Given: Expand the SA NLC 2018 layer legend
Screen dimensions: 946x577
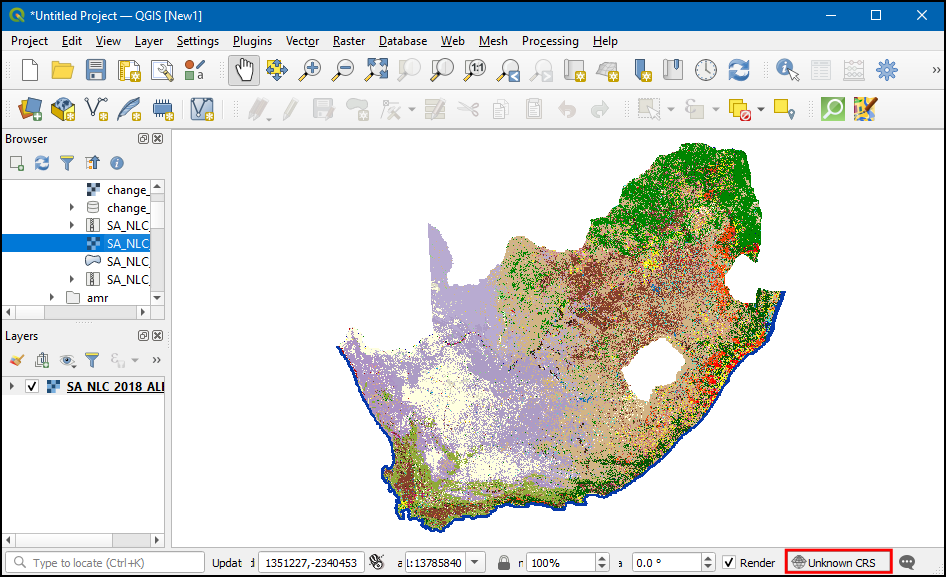Looking at the screenshot, I should pyautogui.click(x=12, y=387).
